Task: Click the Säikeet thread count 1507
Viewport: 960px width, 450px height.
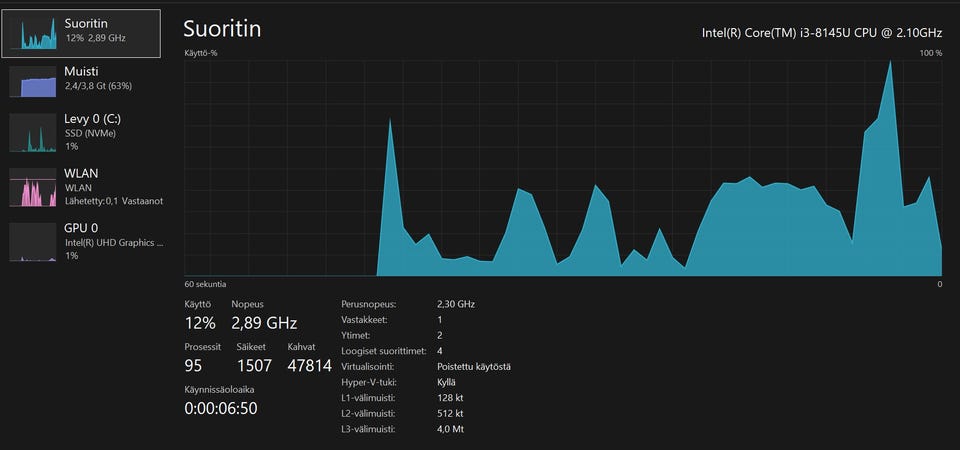Action: coord(254,366)
